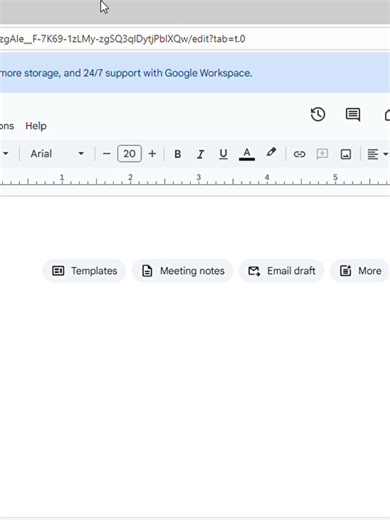Click the browser address bar URL

(123, 39)
